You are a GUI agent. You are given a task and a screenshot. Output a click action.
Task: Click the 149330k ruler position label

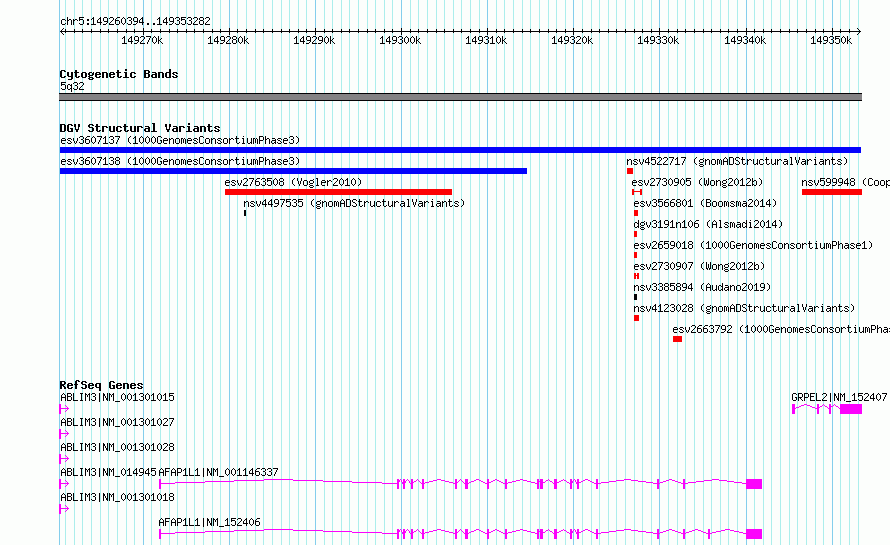coord(658,40)
